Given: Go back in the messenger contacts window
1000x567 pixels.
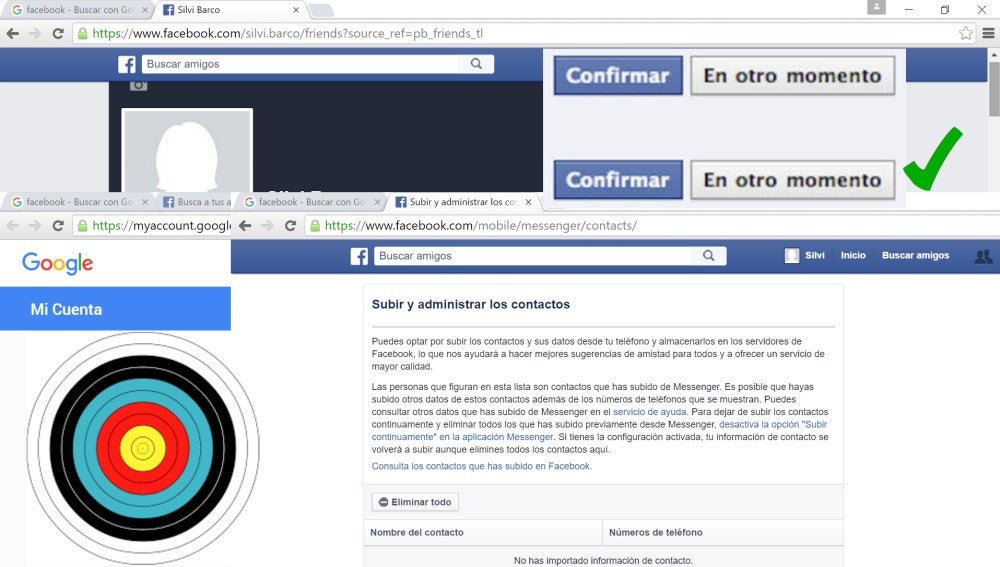Looking at the screenshot, I should click(x=245, y=226).
